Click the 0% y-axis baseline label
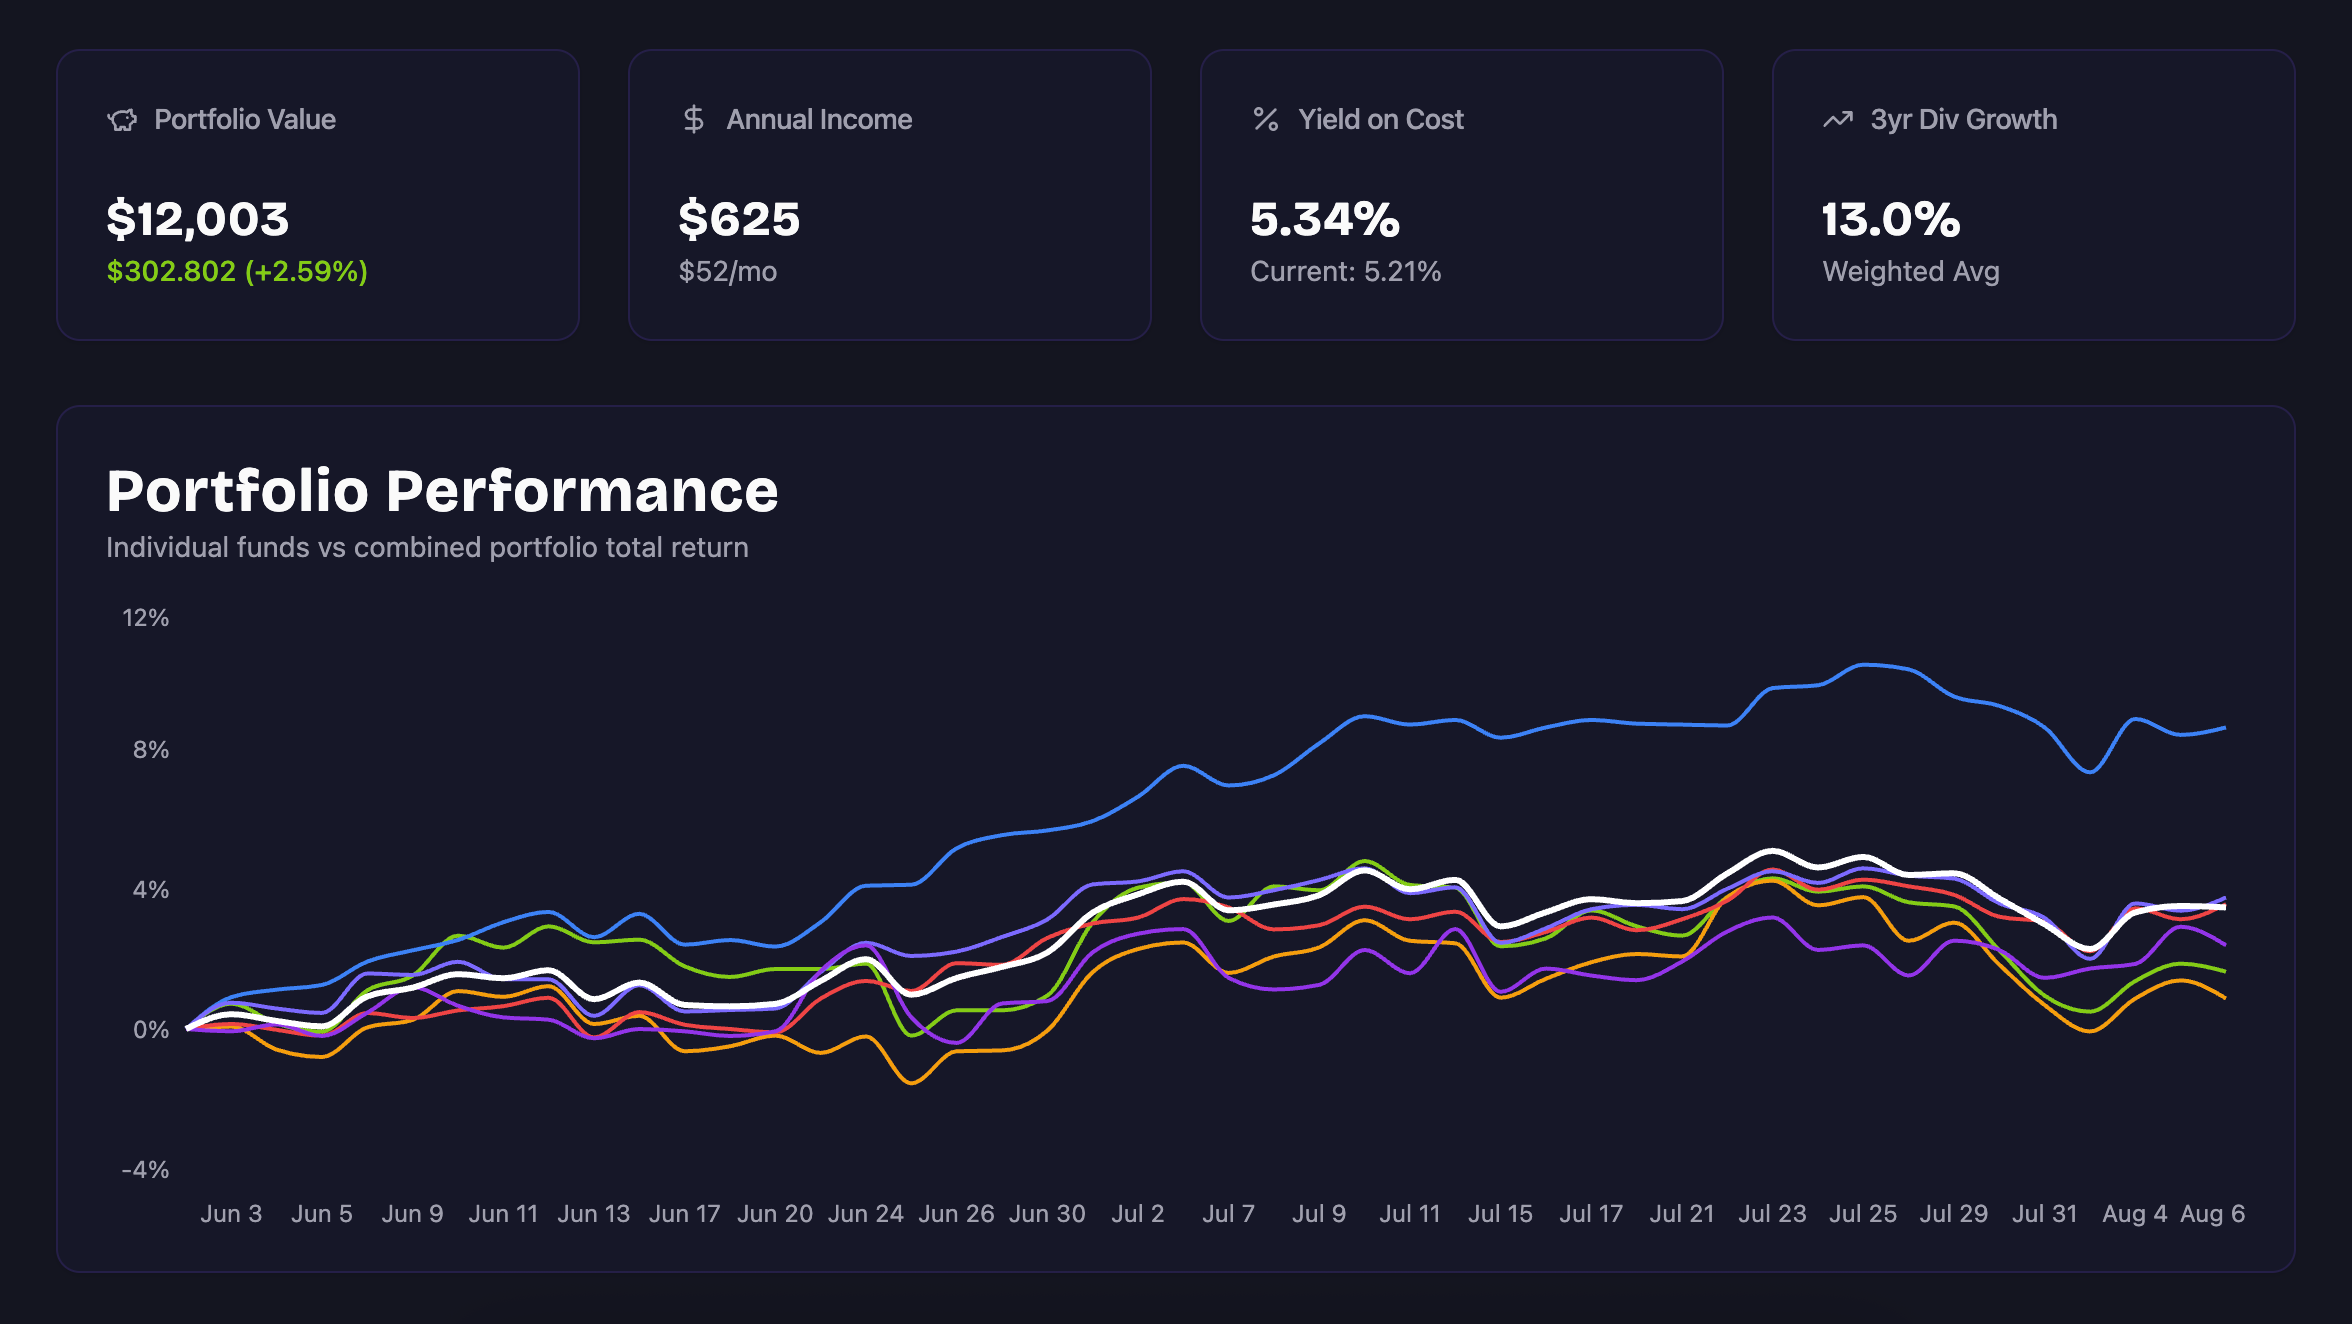The height and width of the screenshot is (1324, 2352). 151,1029
